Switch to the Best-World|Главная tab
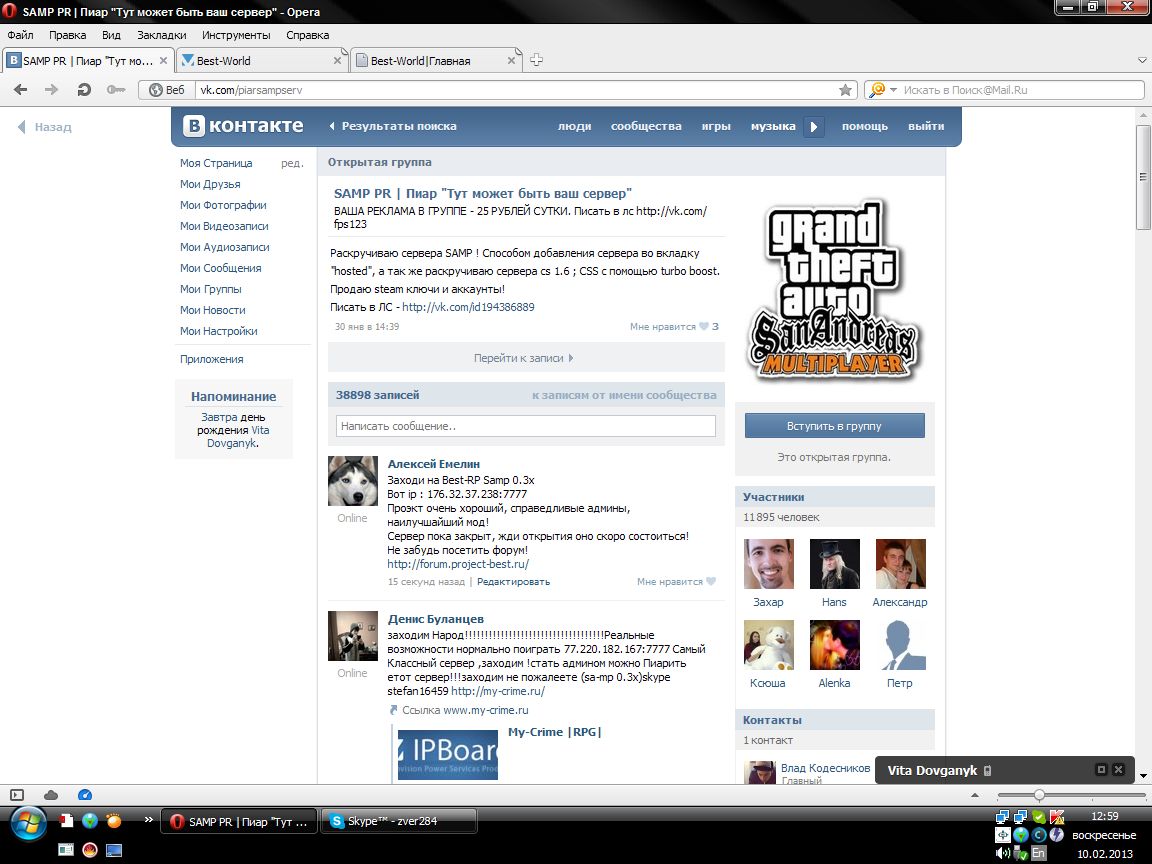Image resolution: width=1152 pixels, height=864 pixels. tap(436, 61)
